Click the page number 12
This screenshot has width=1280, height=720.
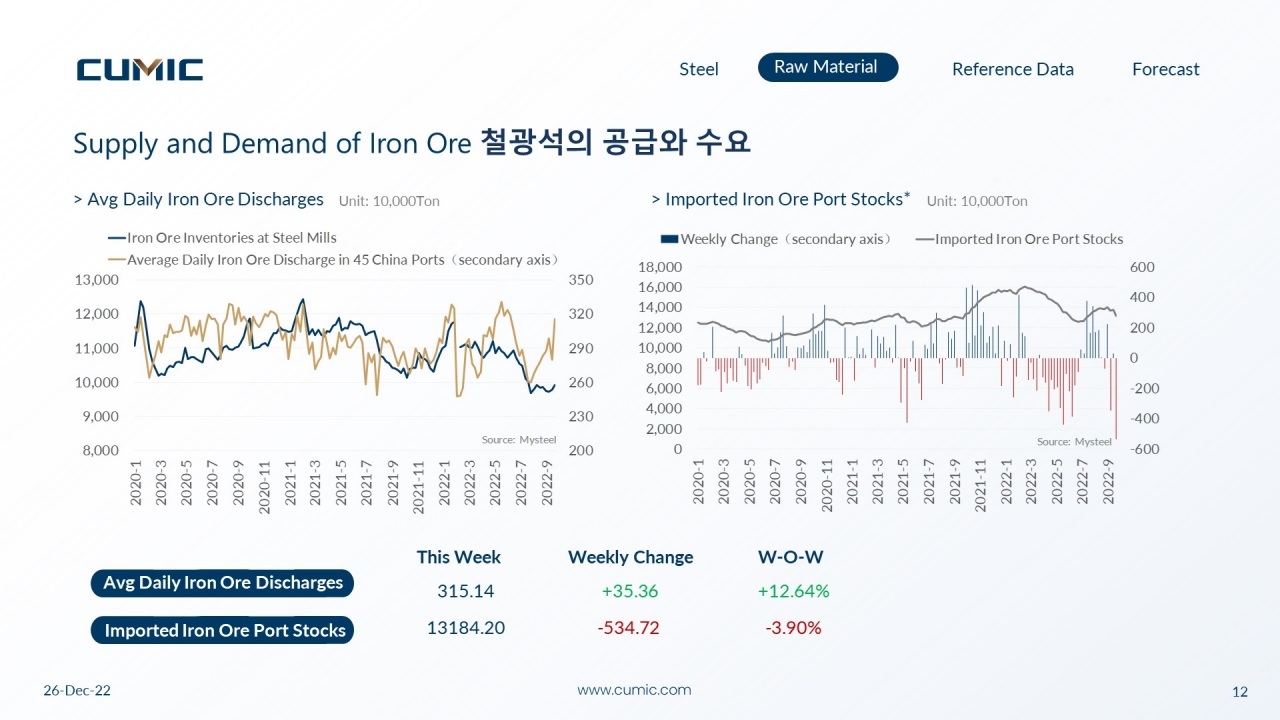click(1240, 692)
